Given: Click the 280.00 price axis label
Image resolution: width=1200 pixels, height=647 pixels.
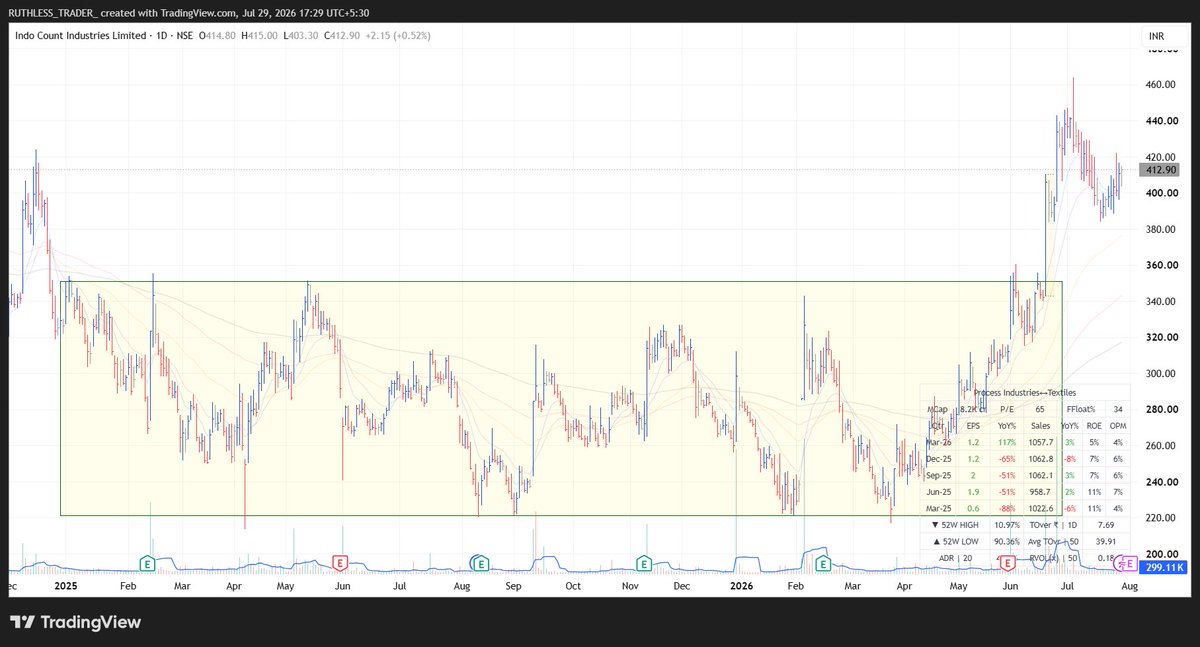Looking at the screenshot, I should click(1160, 409).
